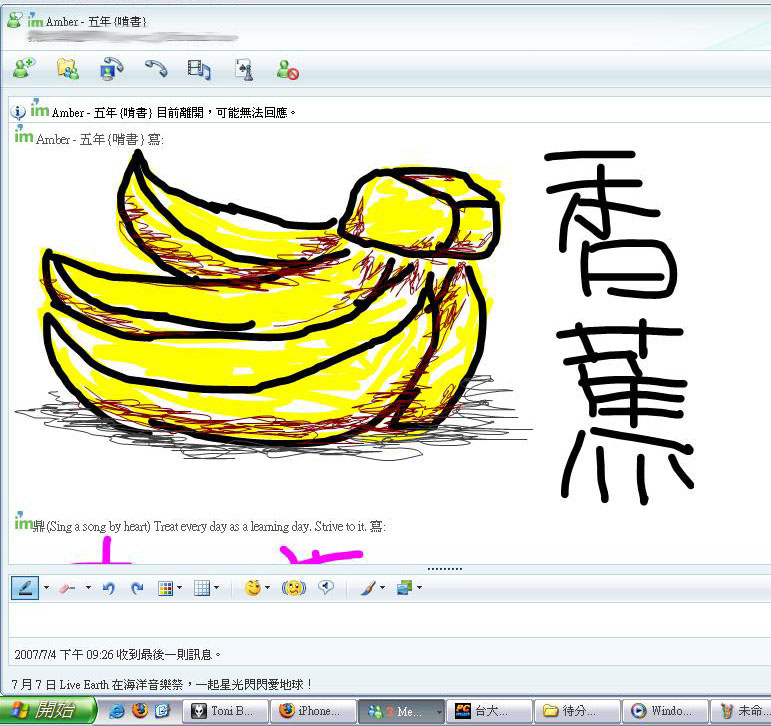771x726 pixels.
Task: Expand the background pictures dropdown arrow
Action: [419, 587]
